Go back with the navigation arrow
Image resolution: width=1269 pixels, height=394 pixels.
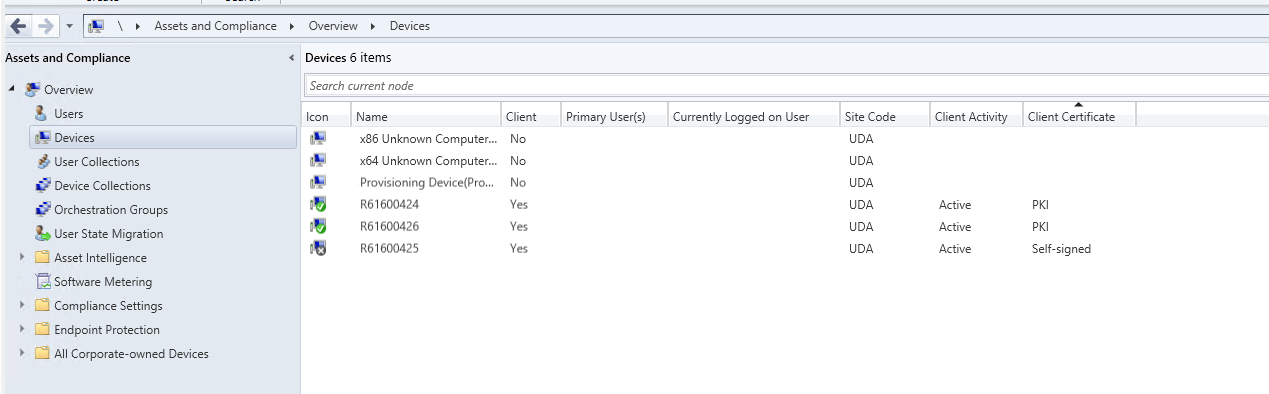pos(17,26)
